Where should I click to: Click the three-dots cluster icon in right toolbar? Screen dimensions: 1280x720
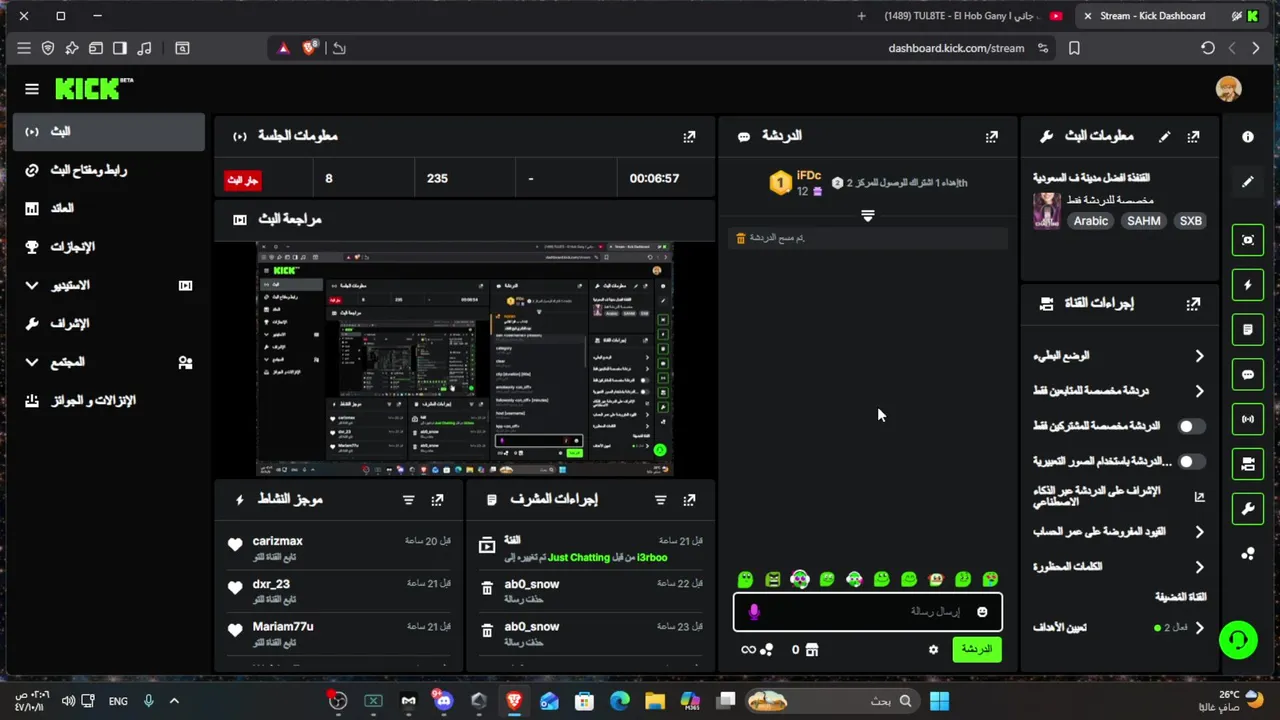click(x=1248, y=553)
